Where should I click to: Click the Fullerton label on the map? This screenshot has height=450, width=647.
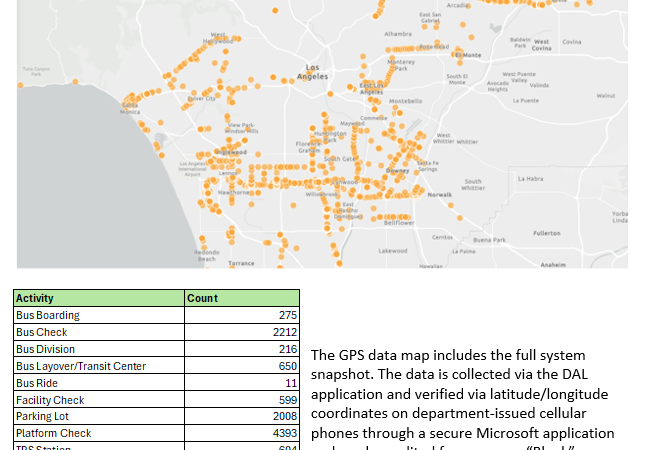tap(546, 233)
